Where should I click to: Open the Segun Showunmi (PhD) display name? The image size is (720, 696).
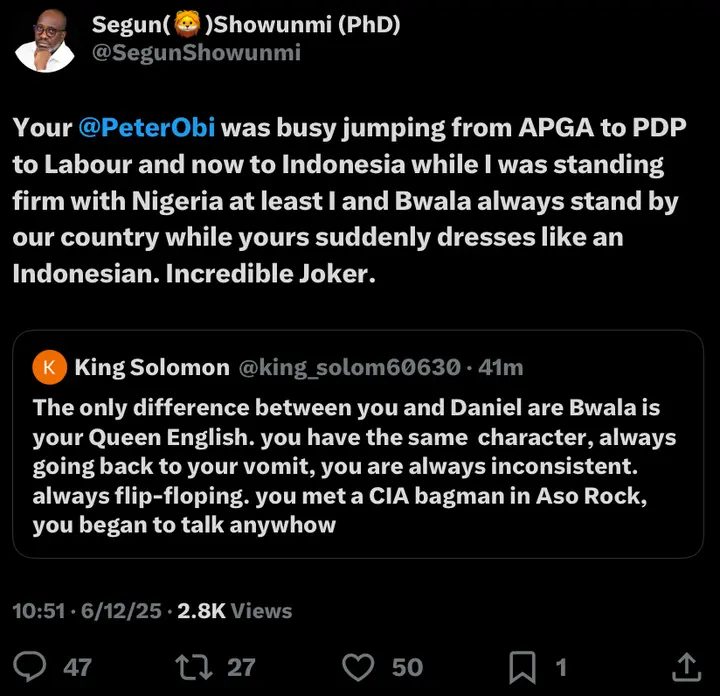point(246,25)
